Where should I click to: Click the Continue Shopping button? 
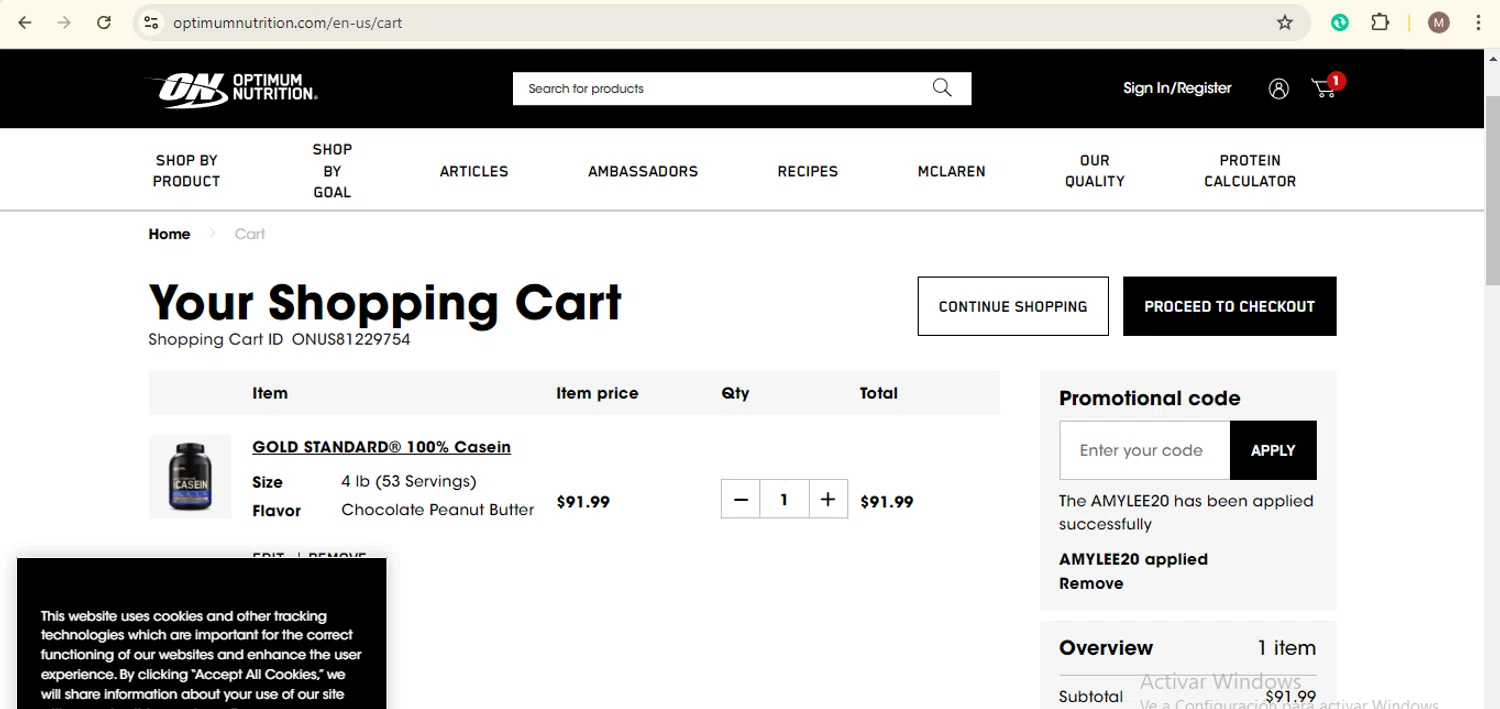[1012, 306]
